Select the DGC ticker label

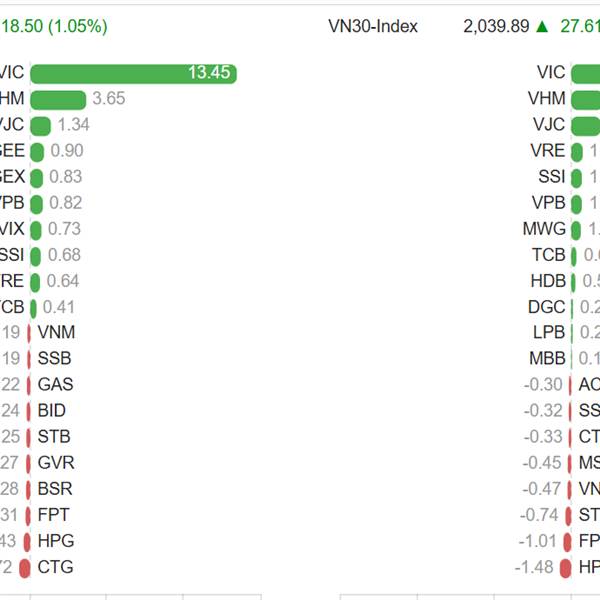pos(547,307)
